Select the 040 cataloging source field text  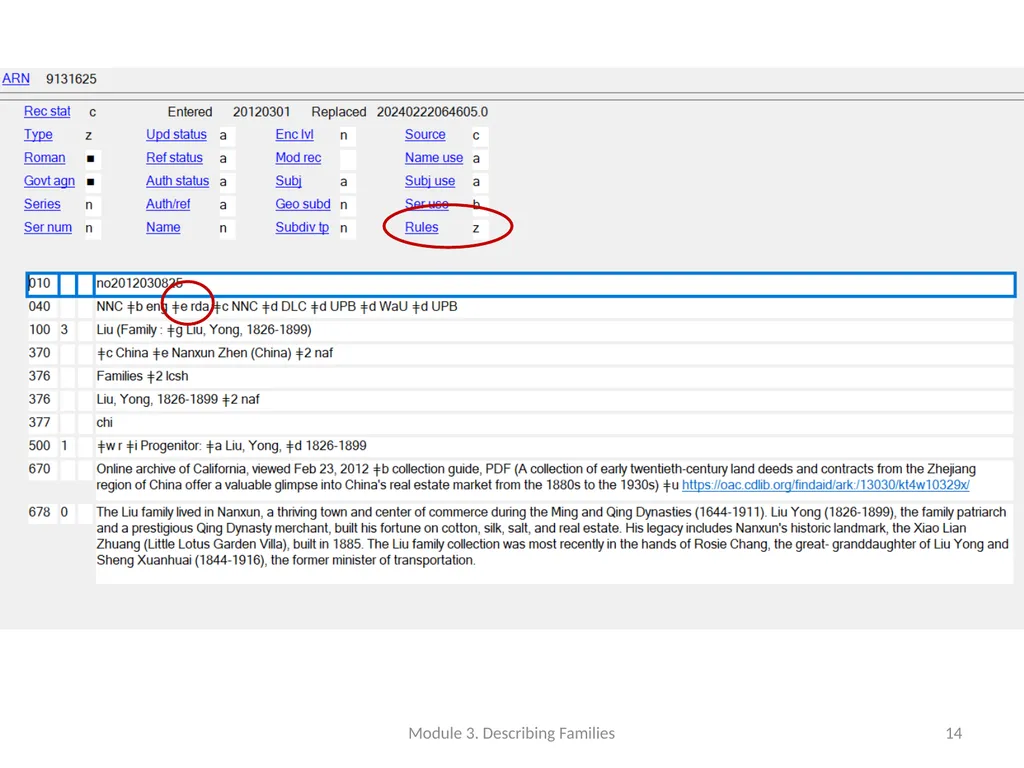pyautogui.click(x=277, y=307)
